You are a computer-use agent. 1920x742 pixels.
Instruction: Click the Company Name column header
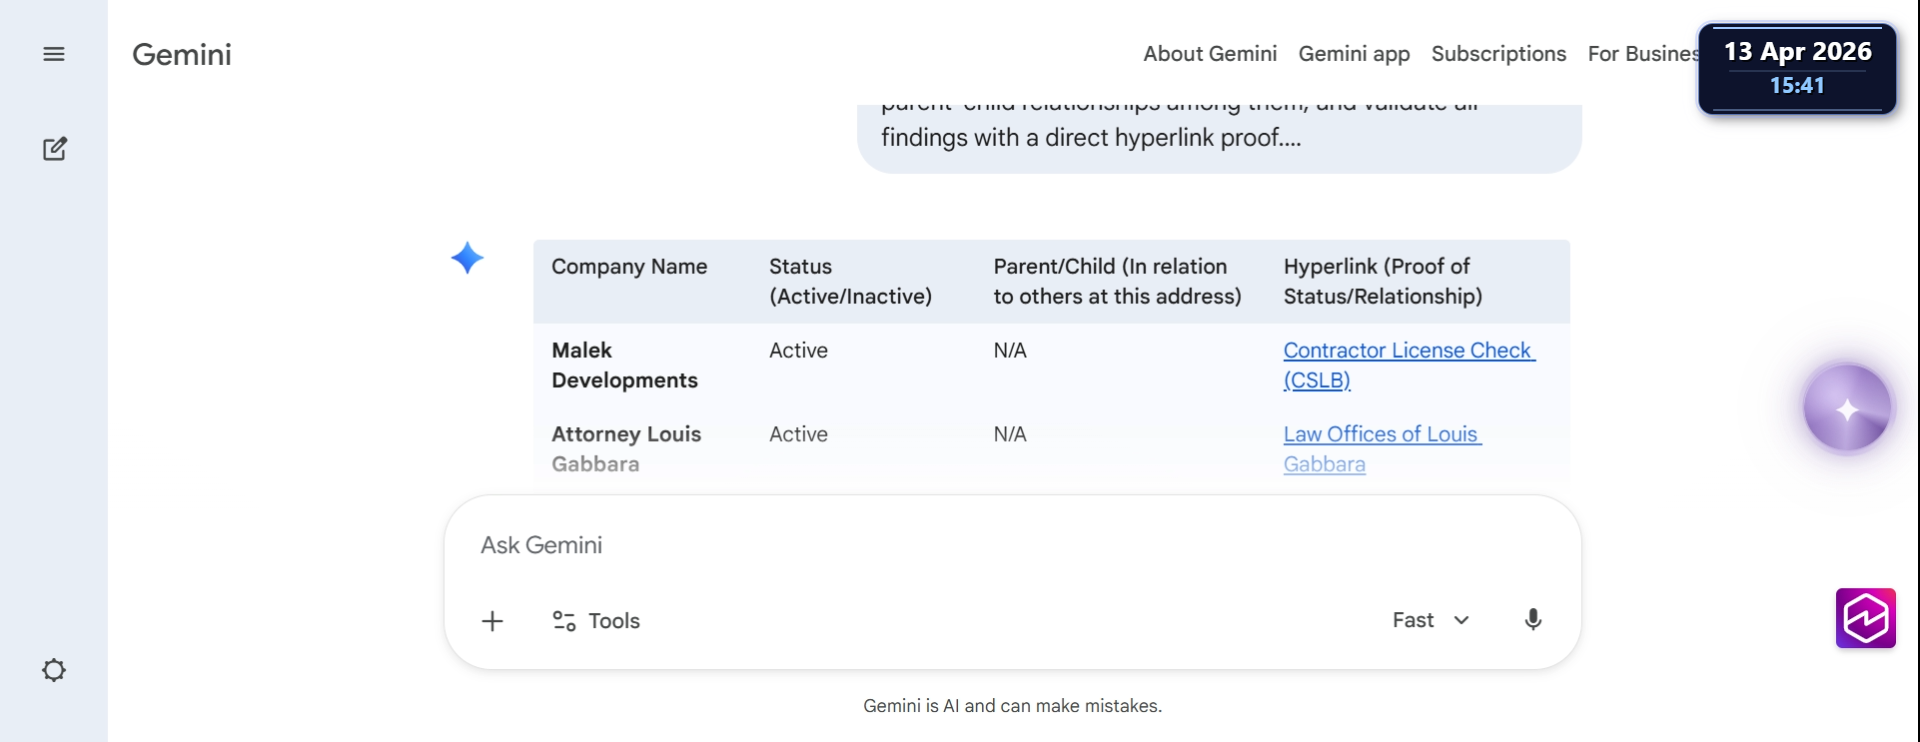coord(629,266)
